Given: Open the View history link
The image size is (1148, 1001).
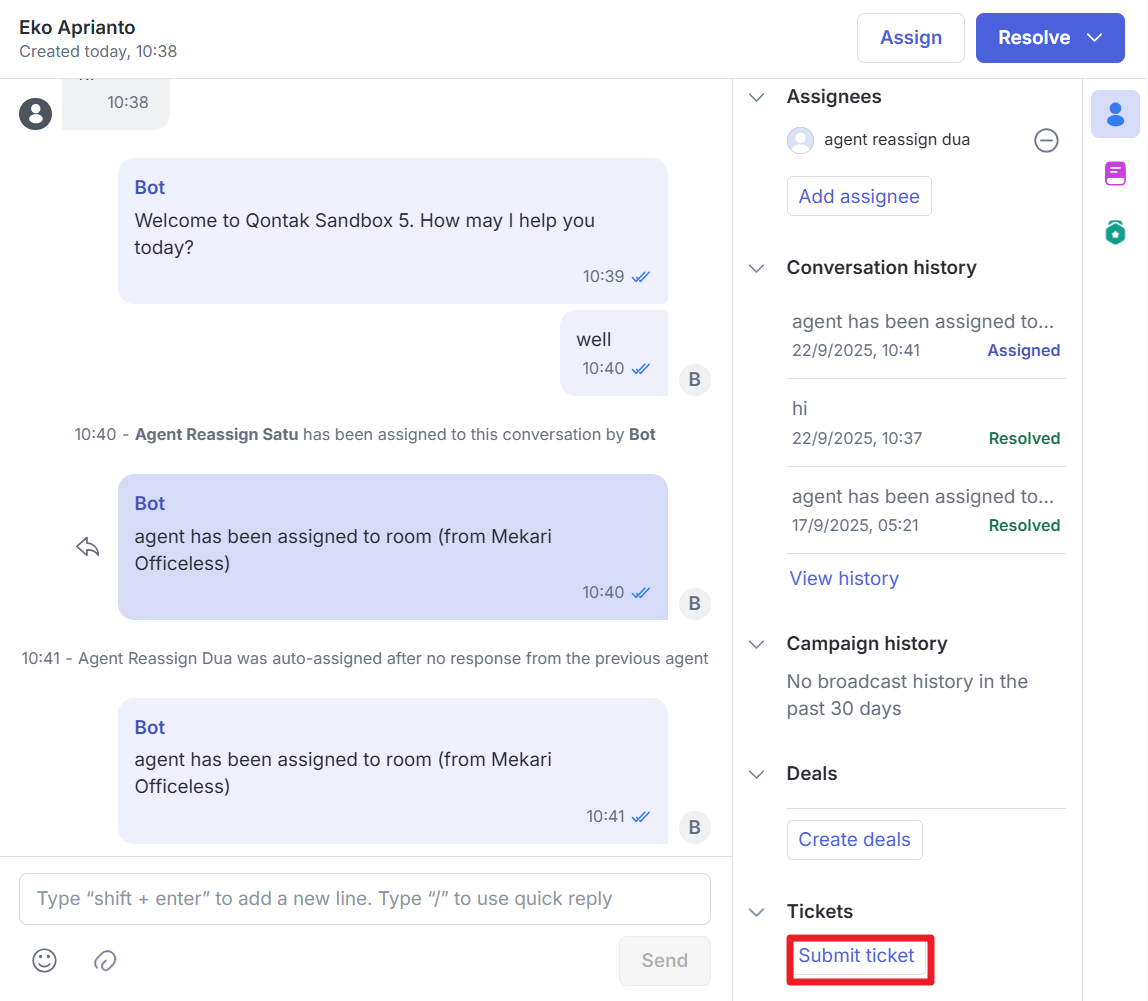Looking at the screenshot, I should click(x=844, y=578).
